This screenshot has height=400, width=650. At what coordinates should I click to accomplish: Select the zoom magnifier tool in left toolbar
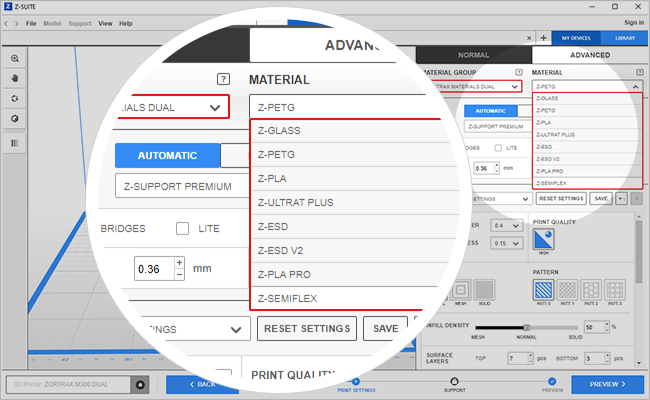(15, 58)
